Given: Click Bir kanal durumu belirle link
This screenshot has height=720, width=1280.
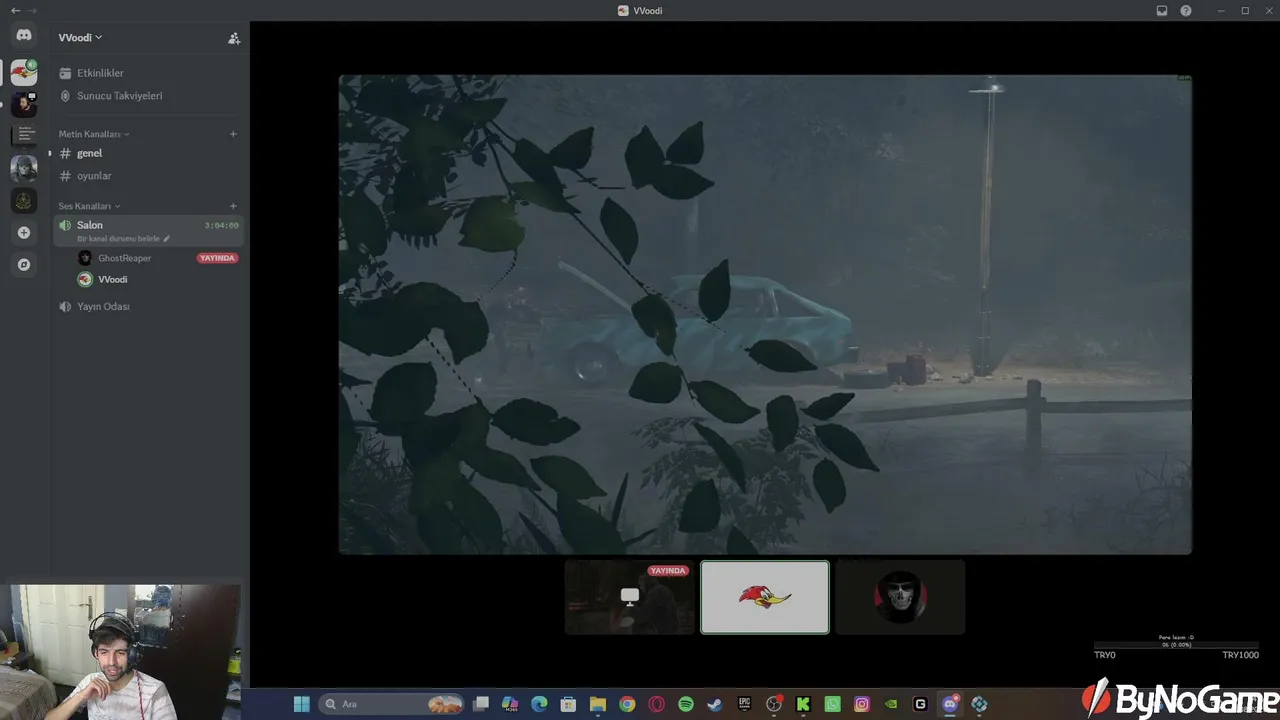Looking at the screenshot, I should [x=119, y=239].
